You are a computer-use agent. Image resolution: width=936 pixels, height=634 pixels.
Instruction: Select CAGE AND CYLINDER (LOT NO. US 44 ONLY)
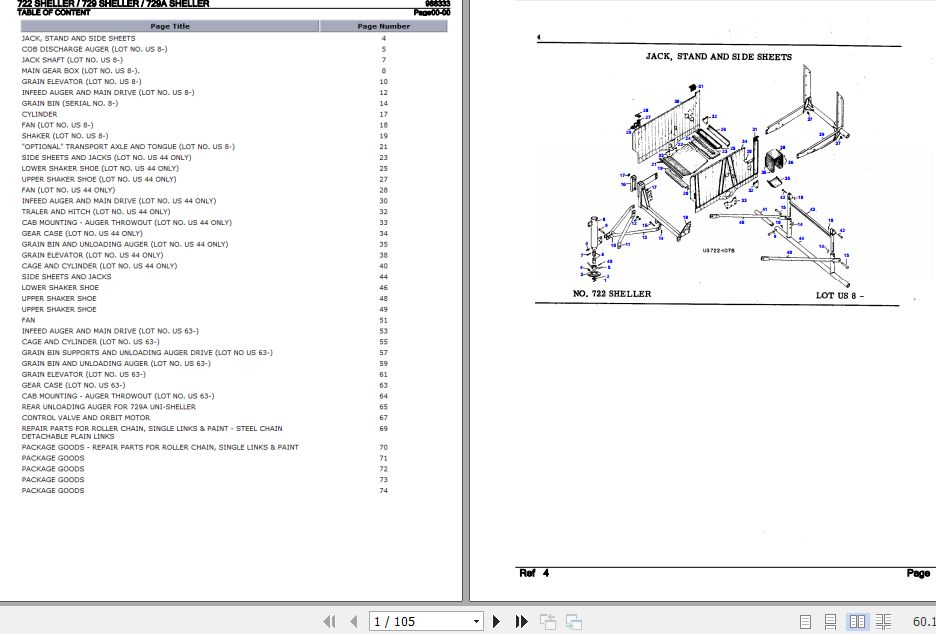click(99, 266)
